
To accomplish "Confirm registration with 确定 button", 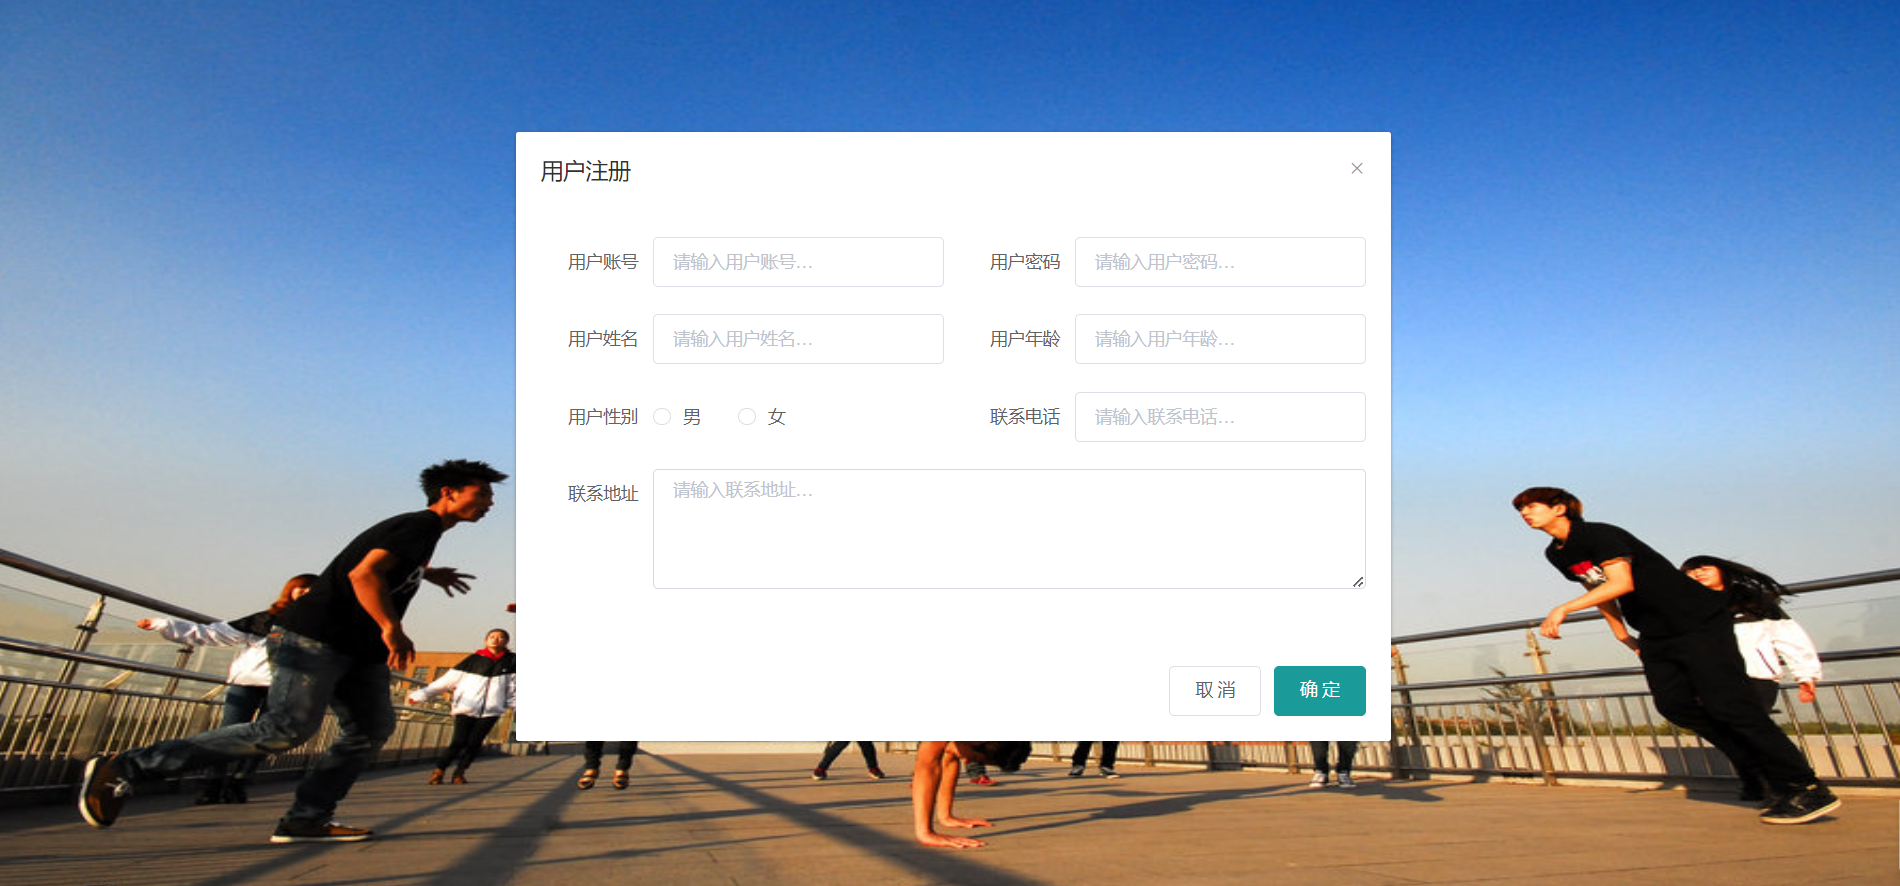I will click(x=1320, y=691).
